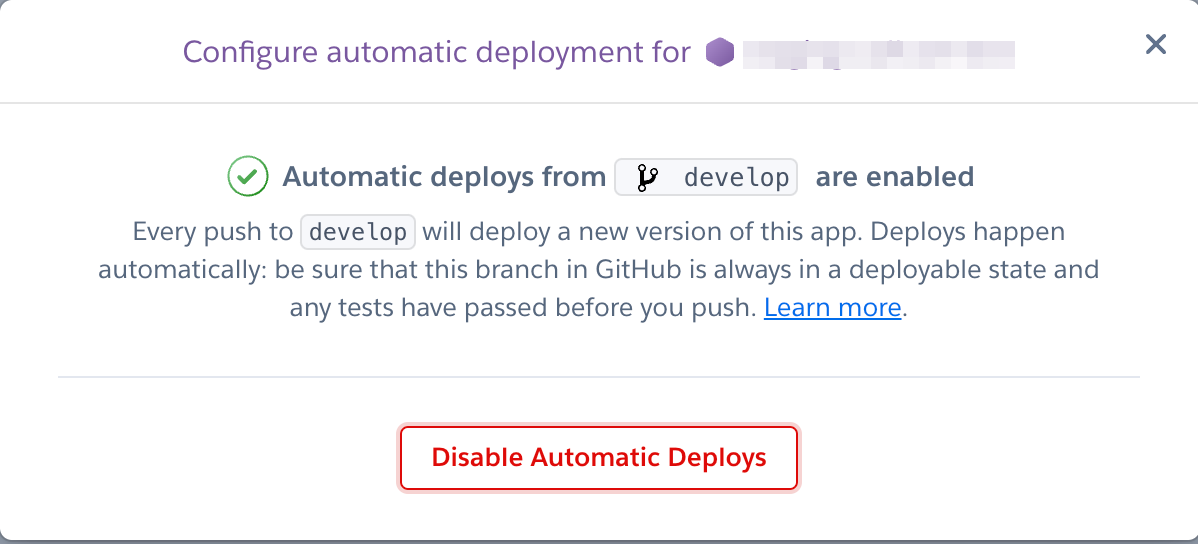
Task: Click the gray overlay below the dialog
Action: point(599,542)
